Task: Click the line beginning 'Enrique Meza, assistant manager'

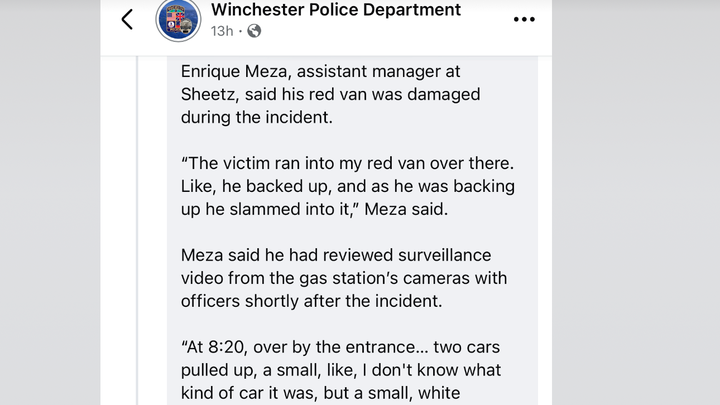Action: (x=321, y=71)
